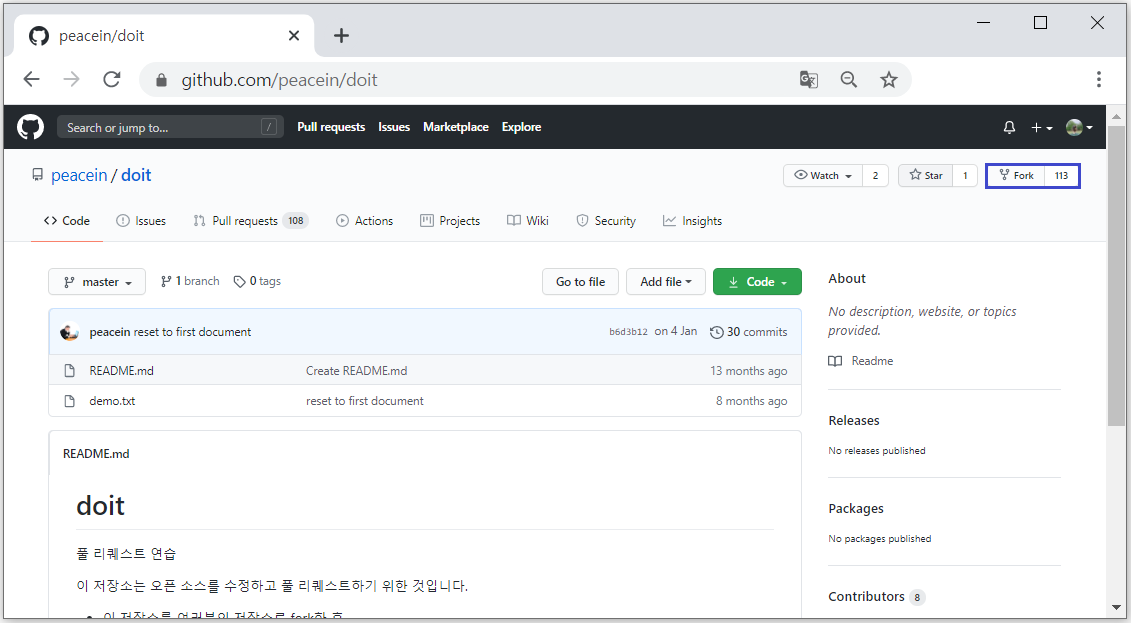The width and height of the screenshot is (1131, 623).
Task: Click the translate page icon
Action: [x=809, y=79]
